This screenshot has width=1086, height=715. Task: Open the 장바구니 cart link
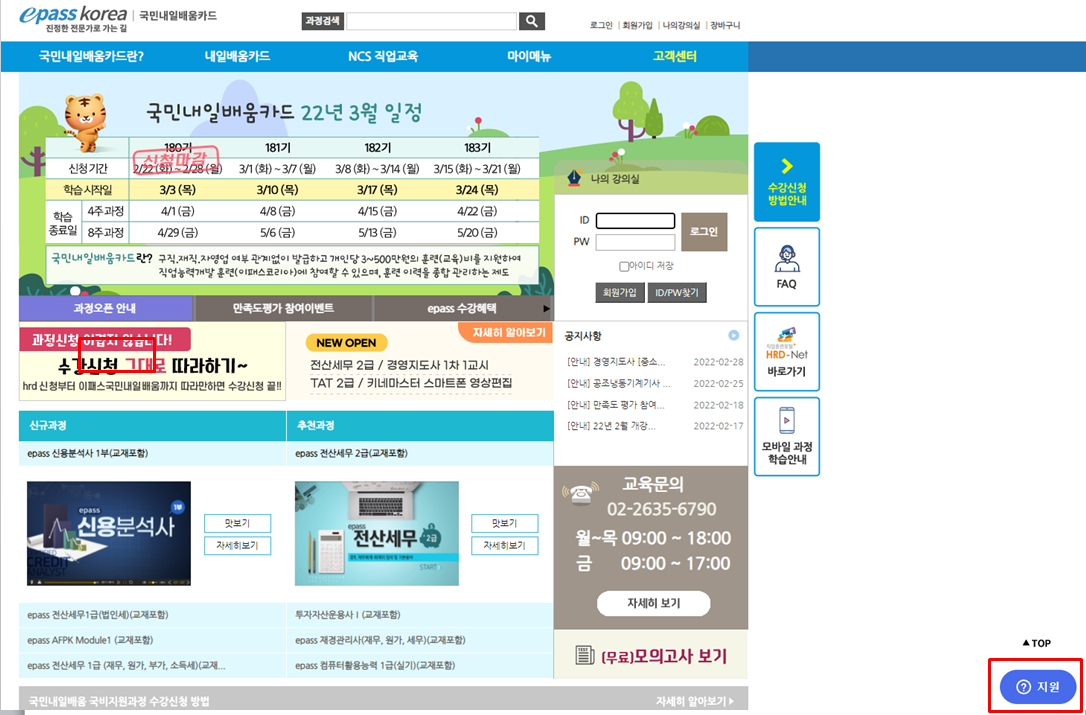tap(725, 26)
